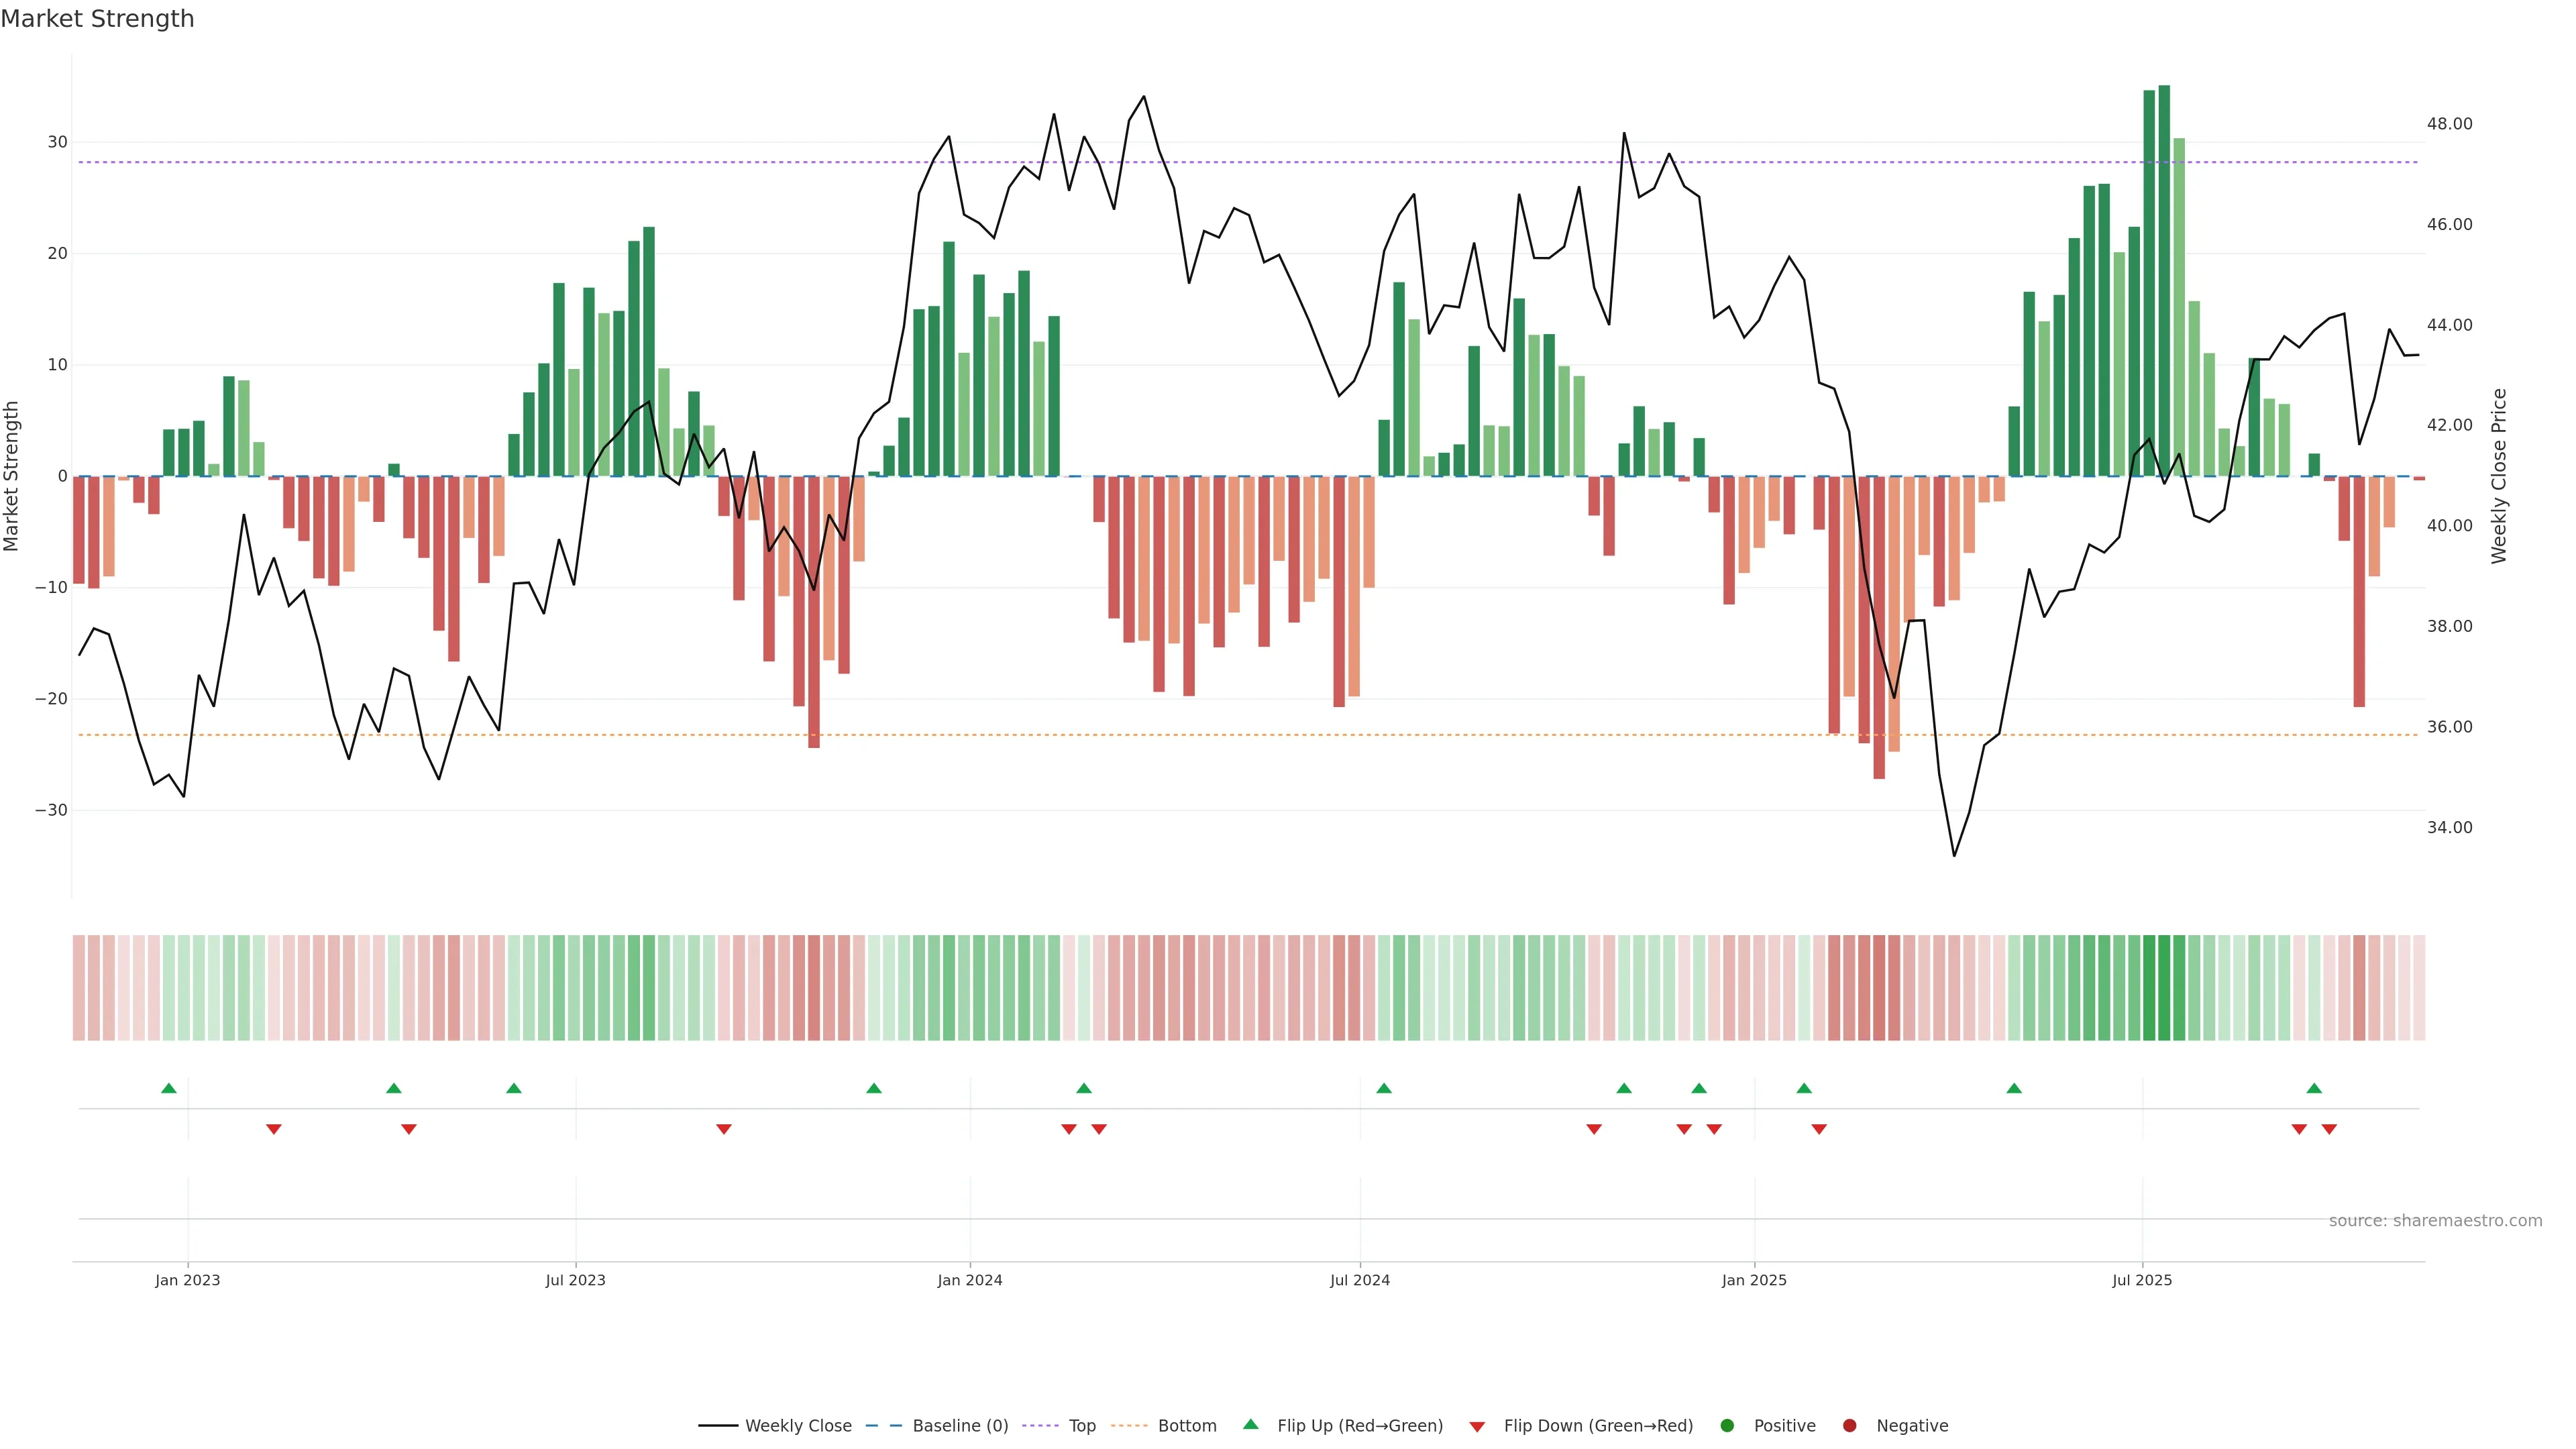
Task: Click the Jul 2025 x-axis label
Action: coord(2141,1280)
